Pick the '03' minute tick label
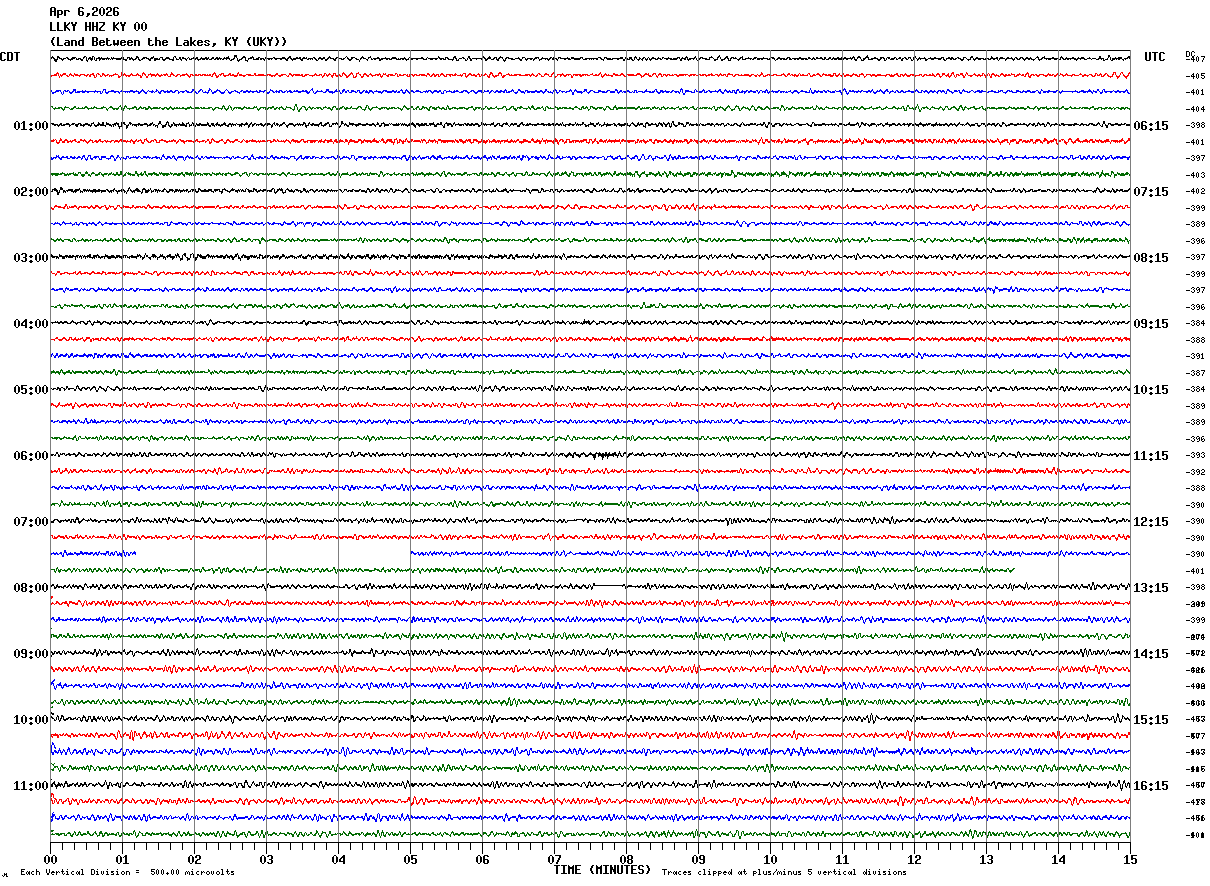 point(266,859)
